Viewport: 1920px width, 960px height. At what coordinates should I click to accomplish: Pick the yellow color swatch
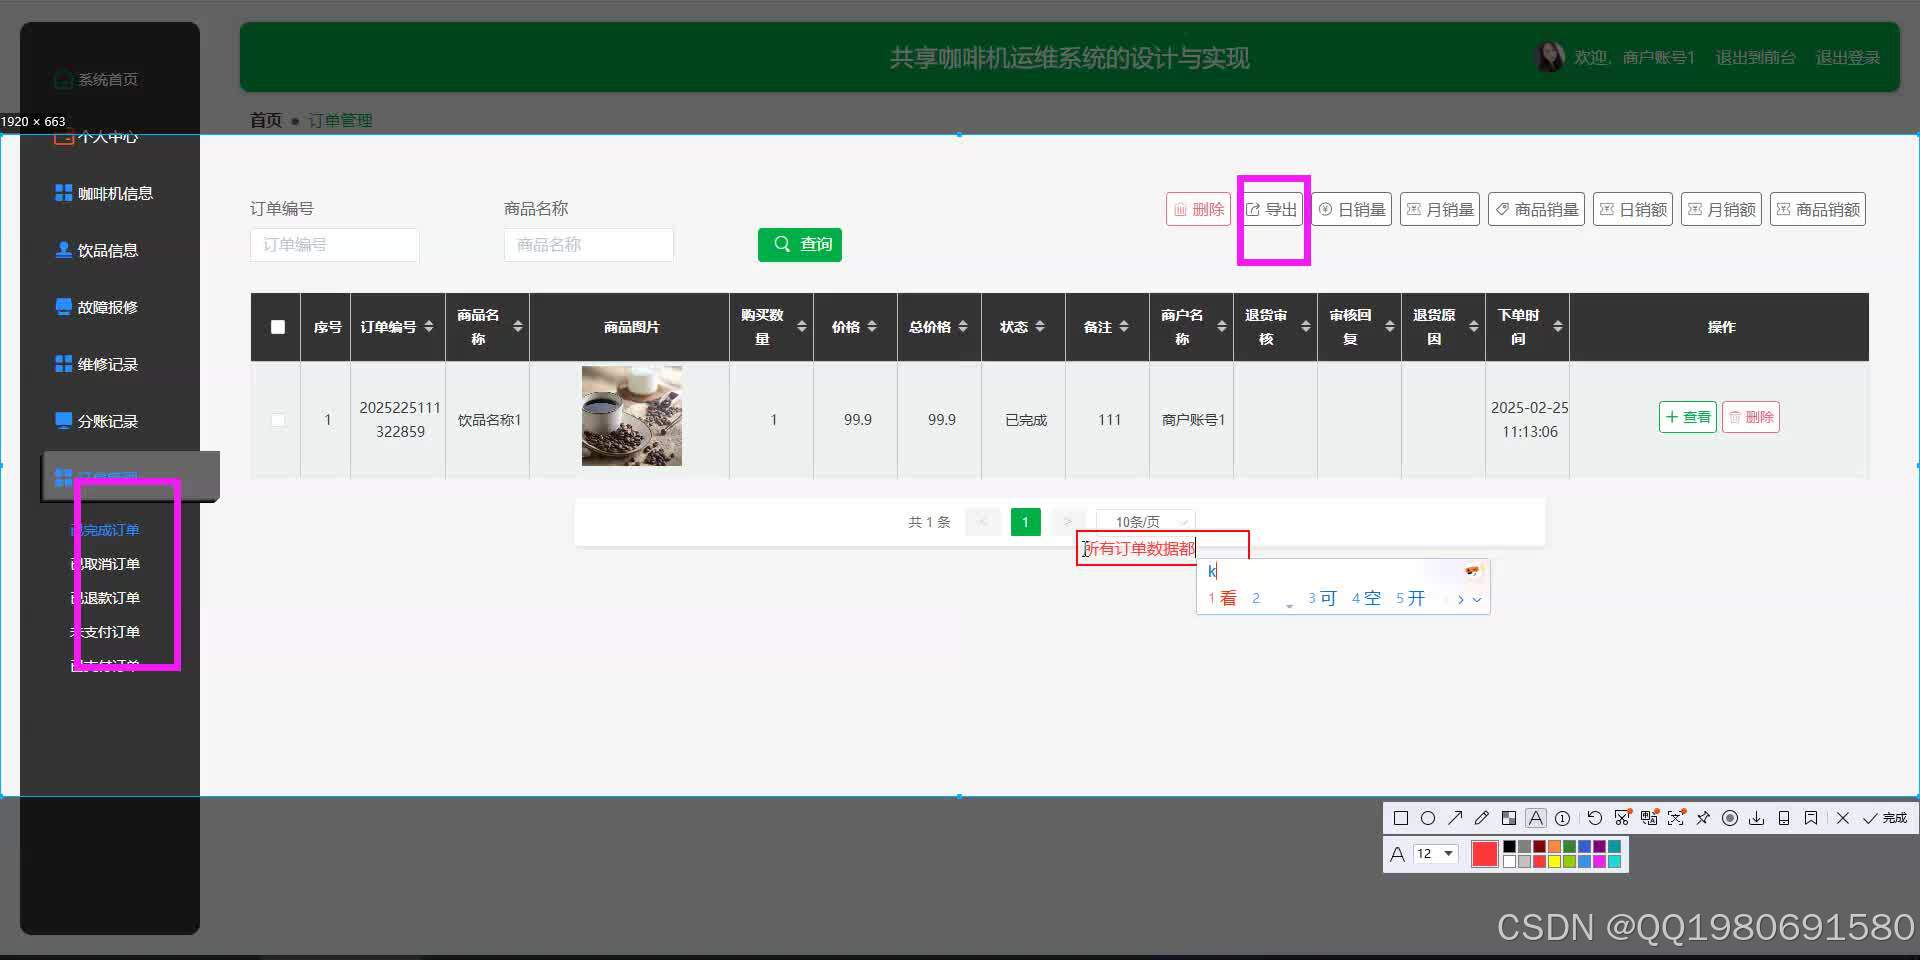coord(1554,860)
